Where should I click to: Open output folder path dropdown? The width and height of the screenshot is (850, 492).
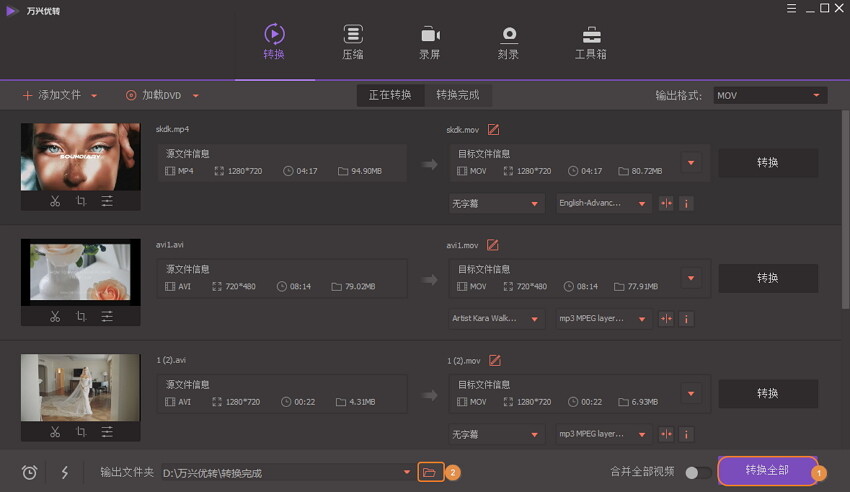click(x=407, y=472)
